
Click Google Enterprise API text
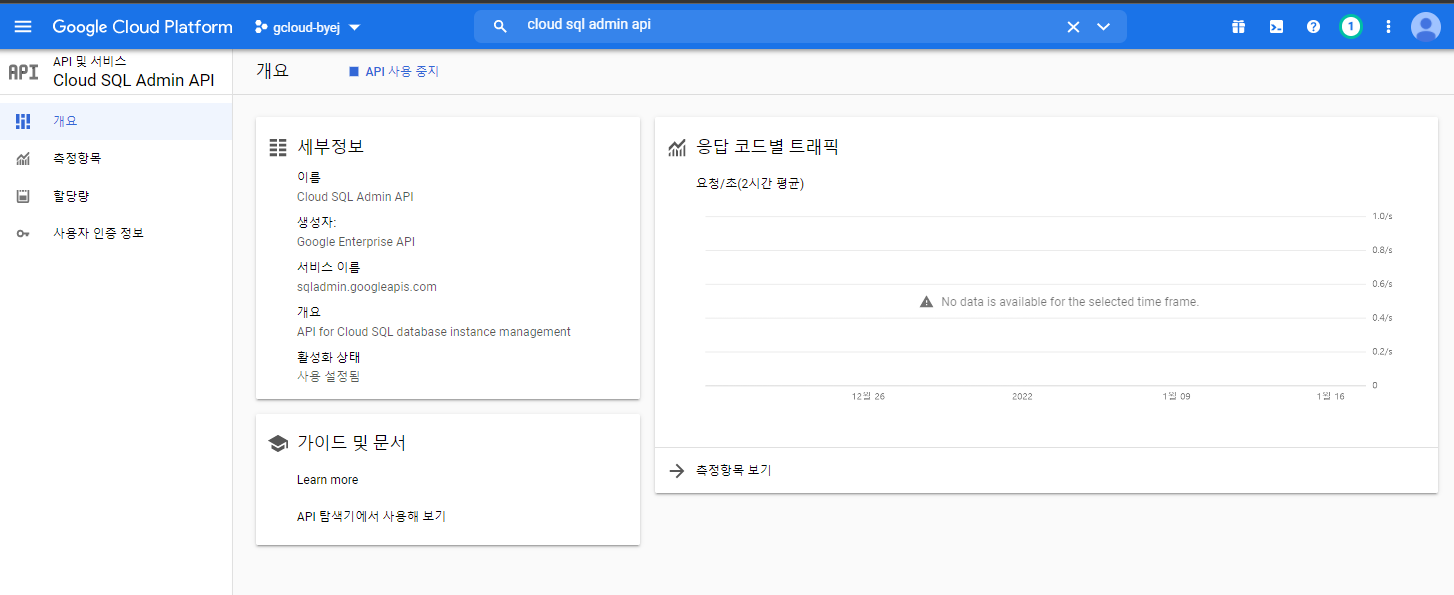pyautogui.click(x=356, y=242)
